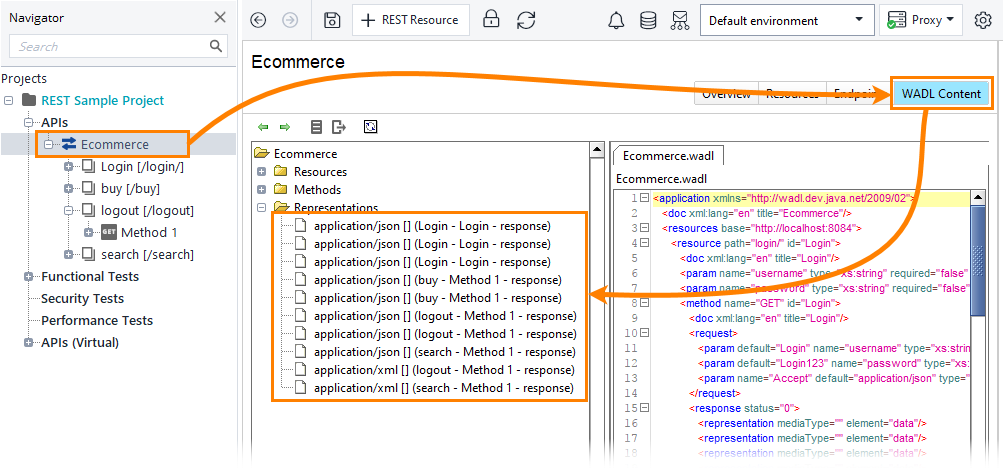Expand the APIs (Virtual) node
The height and width of the screenshot is (469, 1003).
(28, 342)
